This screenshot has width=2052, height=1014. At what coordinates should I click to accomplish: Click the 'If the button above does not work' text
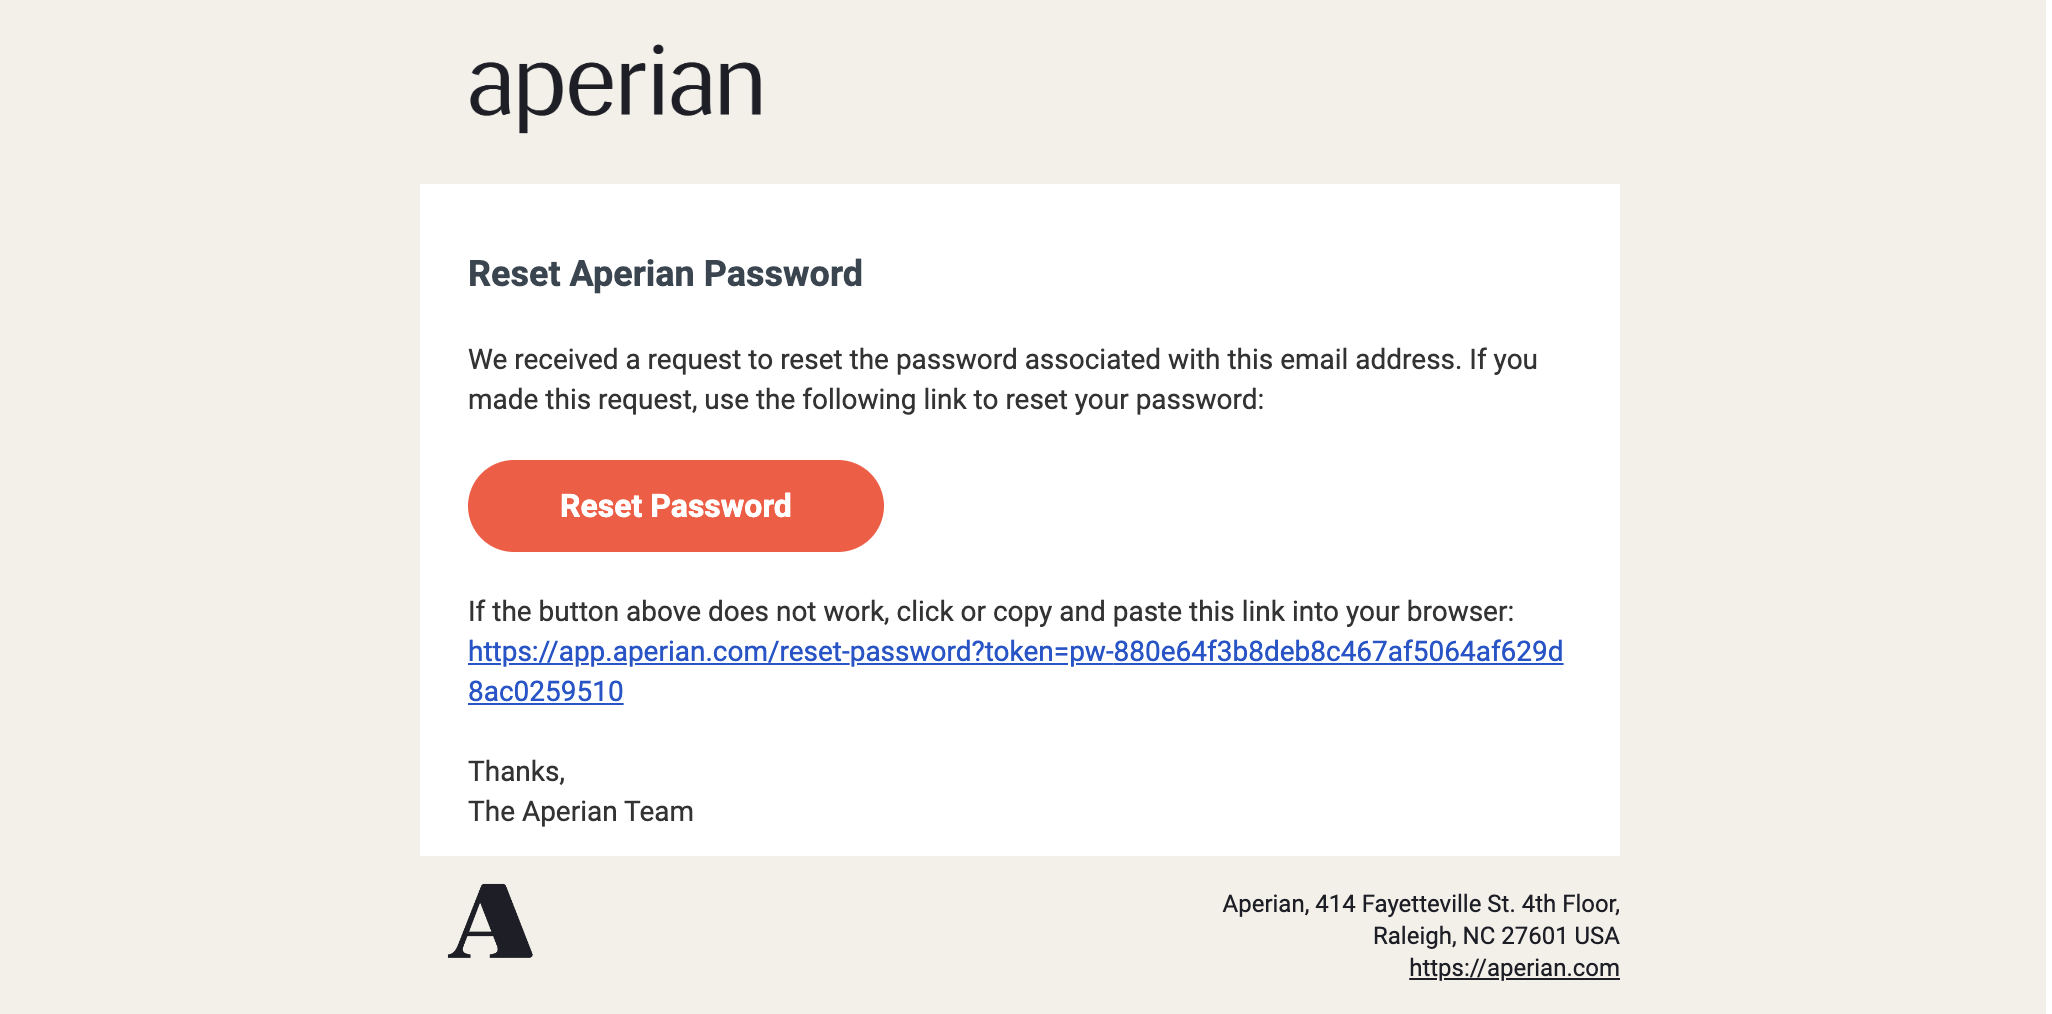[991, 612]
